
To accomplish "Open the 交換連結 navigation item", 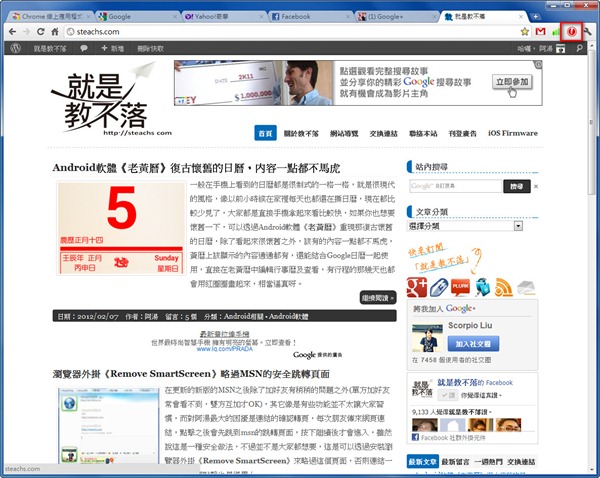I will click(x=383, y=133).
